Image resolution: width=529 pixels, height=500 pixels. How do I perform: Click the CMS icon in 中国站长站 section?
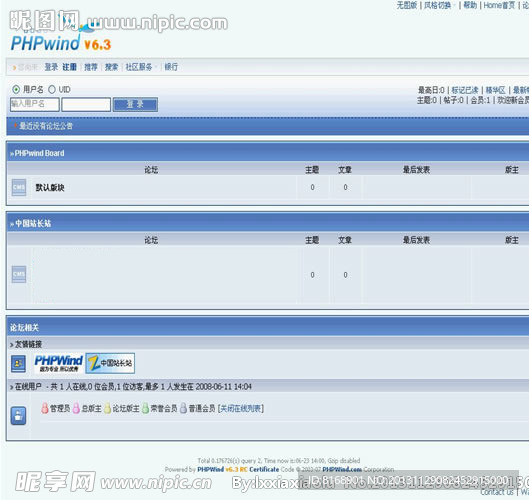(x=19, y=274)
